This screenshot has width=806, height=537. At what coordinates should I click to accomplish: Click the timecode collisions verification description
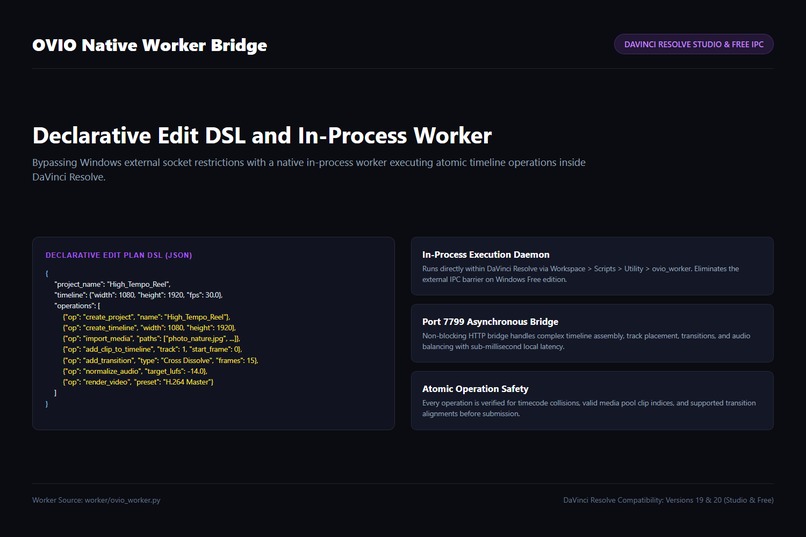click(x=589, y=409)
